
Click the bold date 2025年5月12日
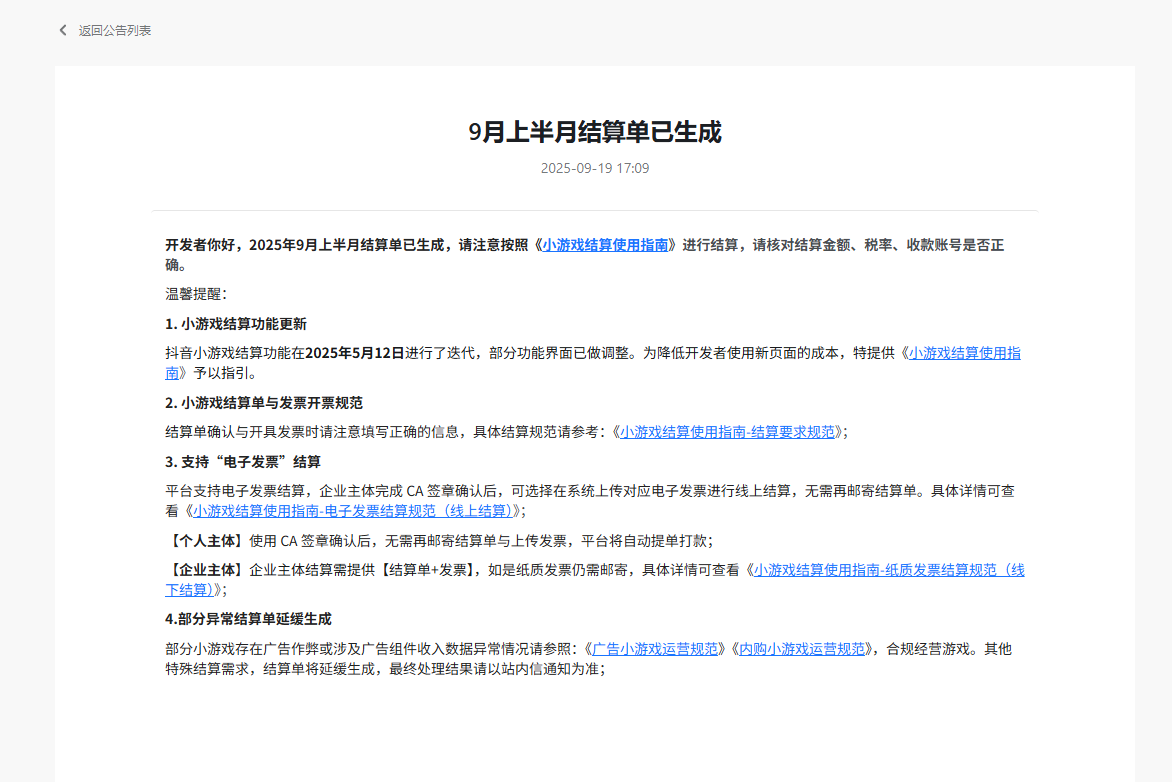(354, 353)
